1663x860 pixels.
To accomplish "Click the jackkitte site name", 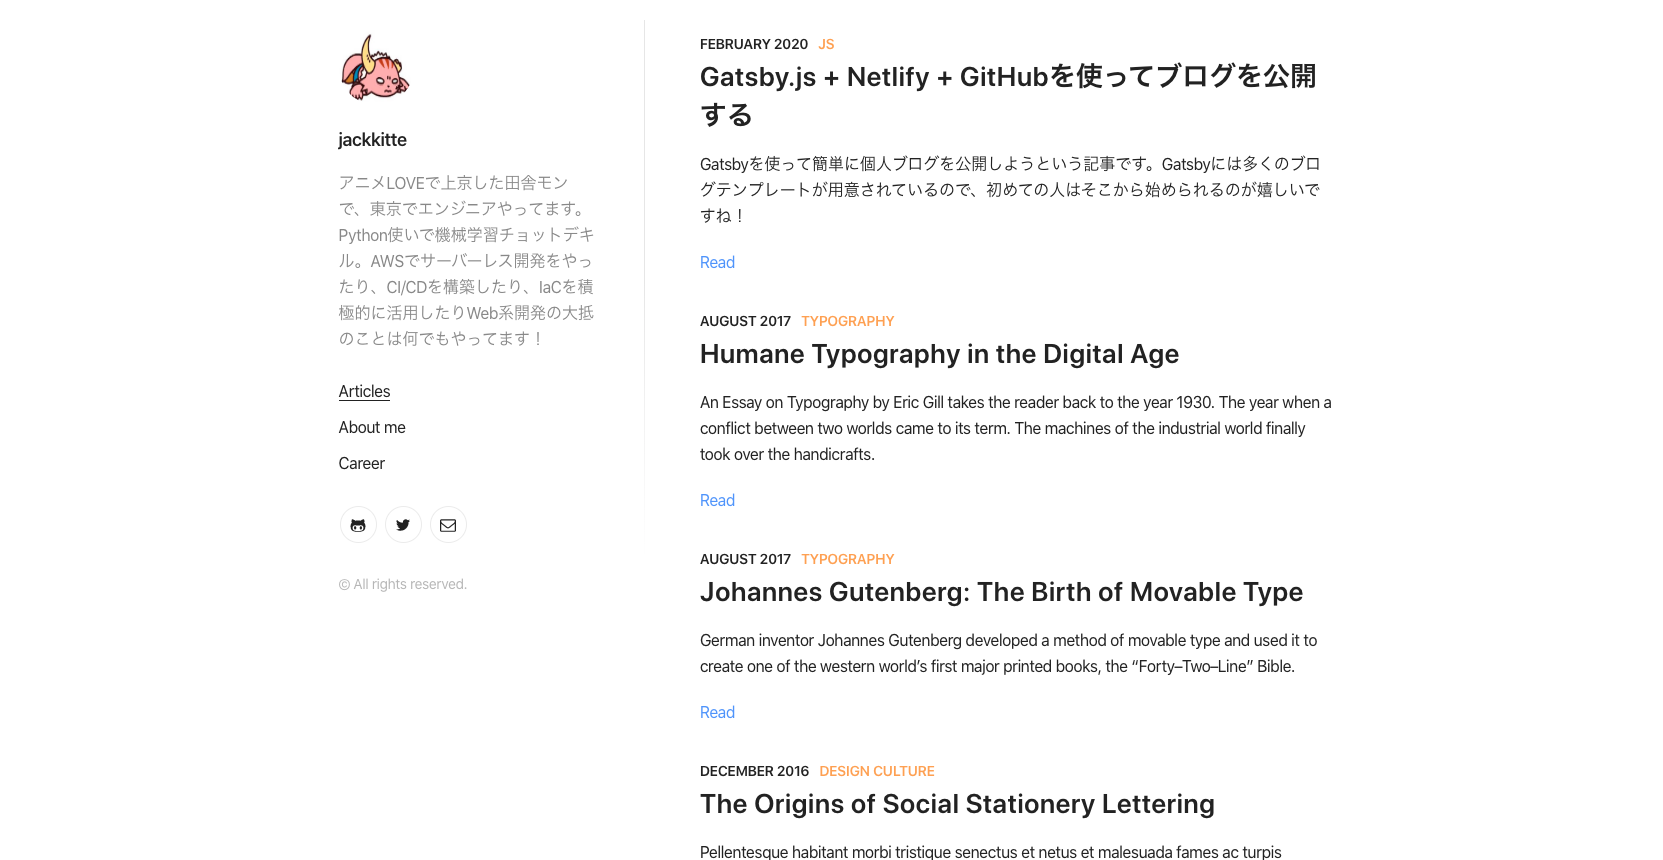I will (x=372, y=140).
